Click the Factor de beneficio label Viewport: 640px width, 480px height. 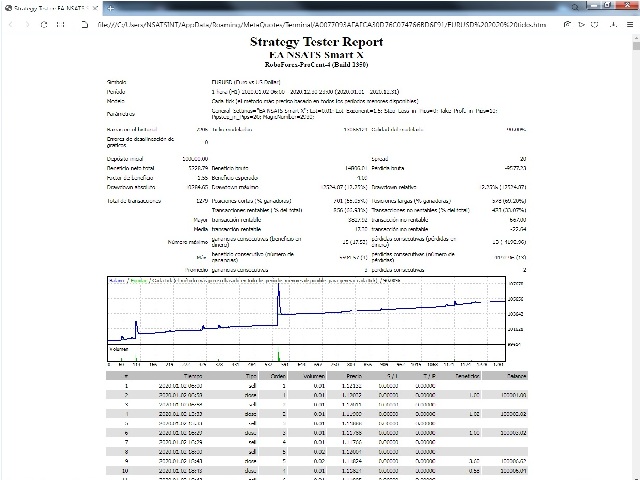[130, 178]
